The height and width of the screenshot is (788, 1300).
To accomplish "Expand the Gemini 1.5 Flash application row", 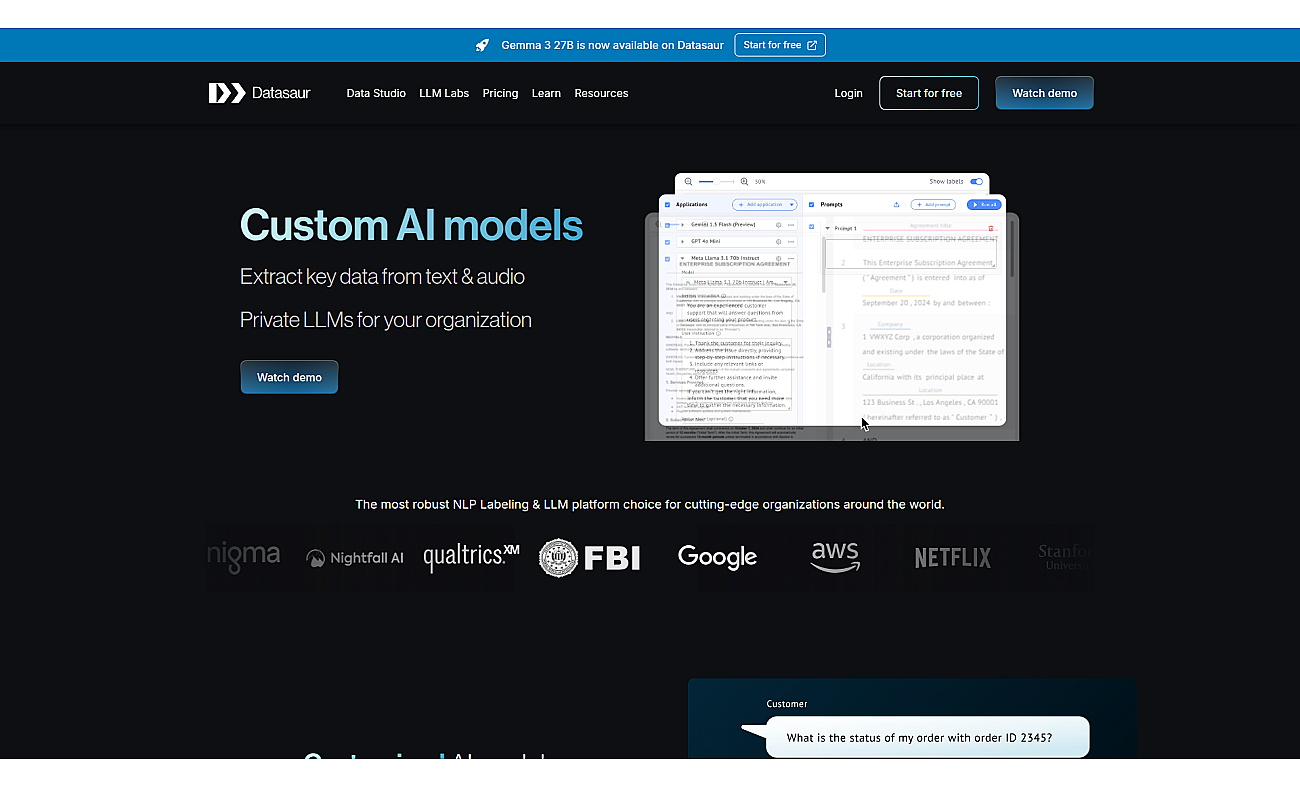I will (683, 225).
